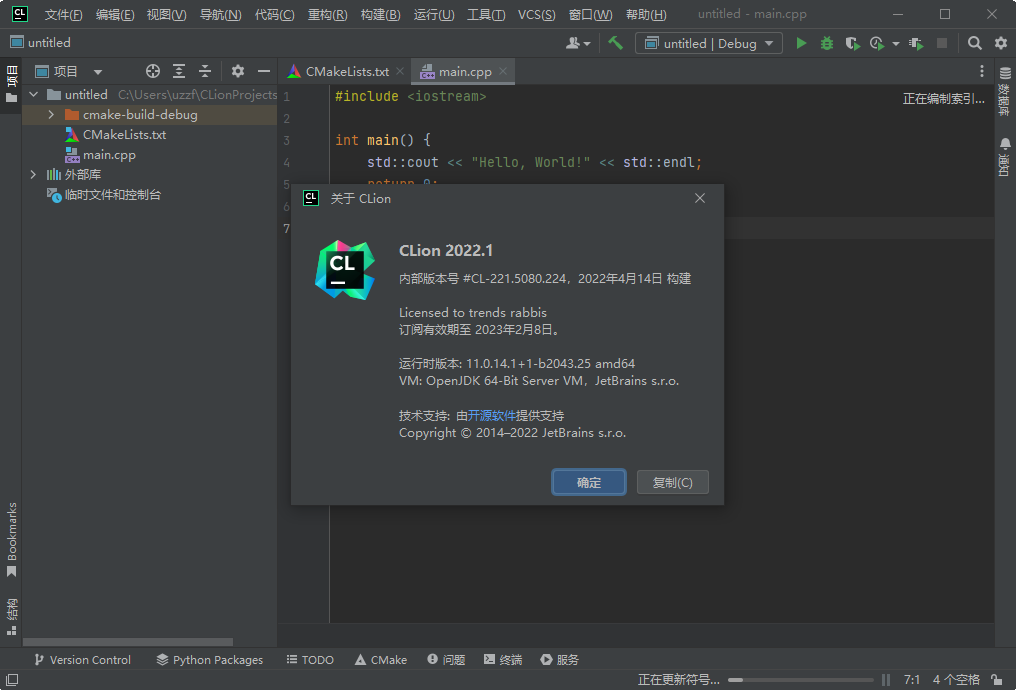Viewport: 1016px width, 690px height.
Task: Run with coverage shield icon
Action: 852,43
